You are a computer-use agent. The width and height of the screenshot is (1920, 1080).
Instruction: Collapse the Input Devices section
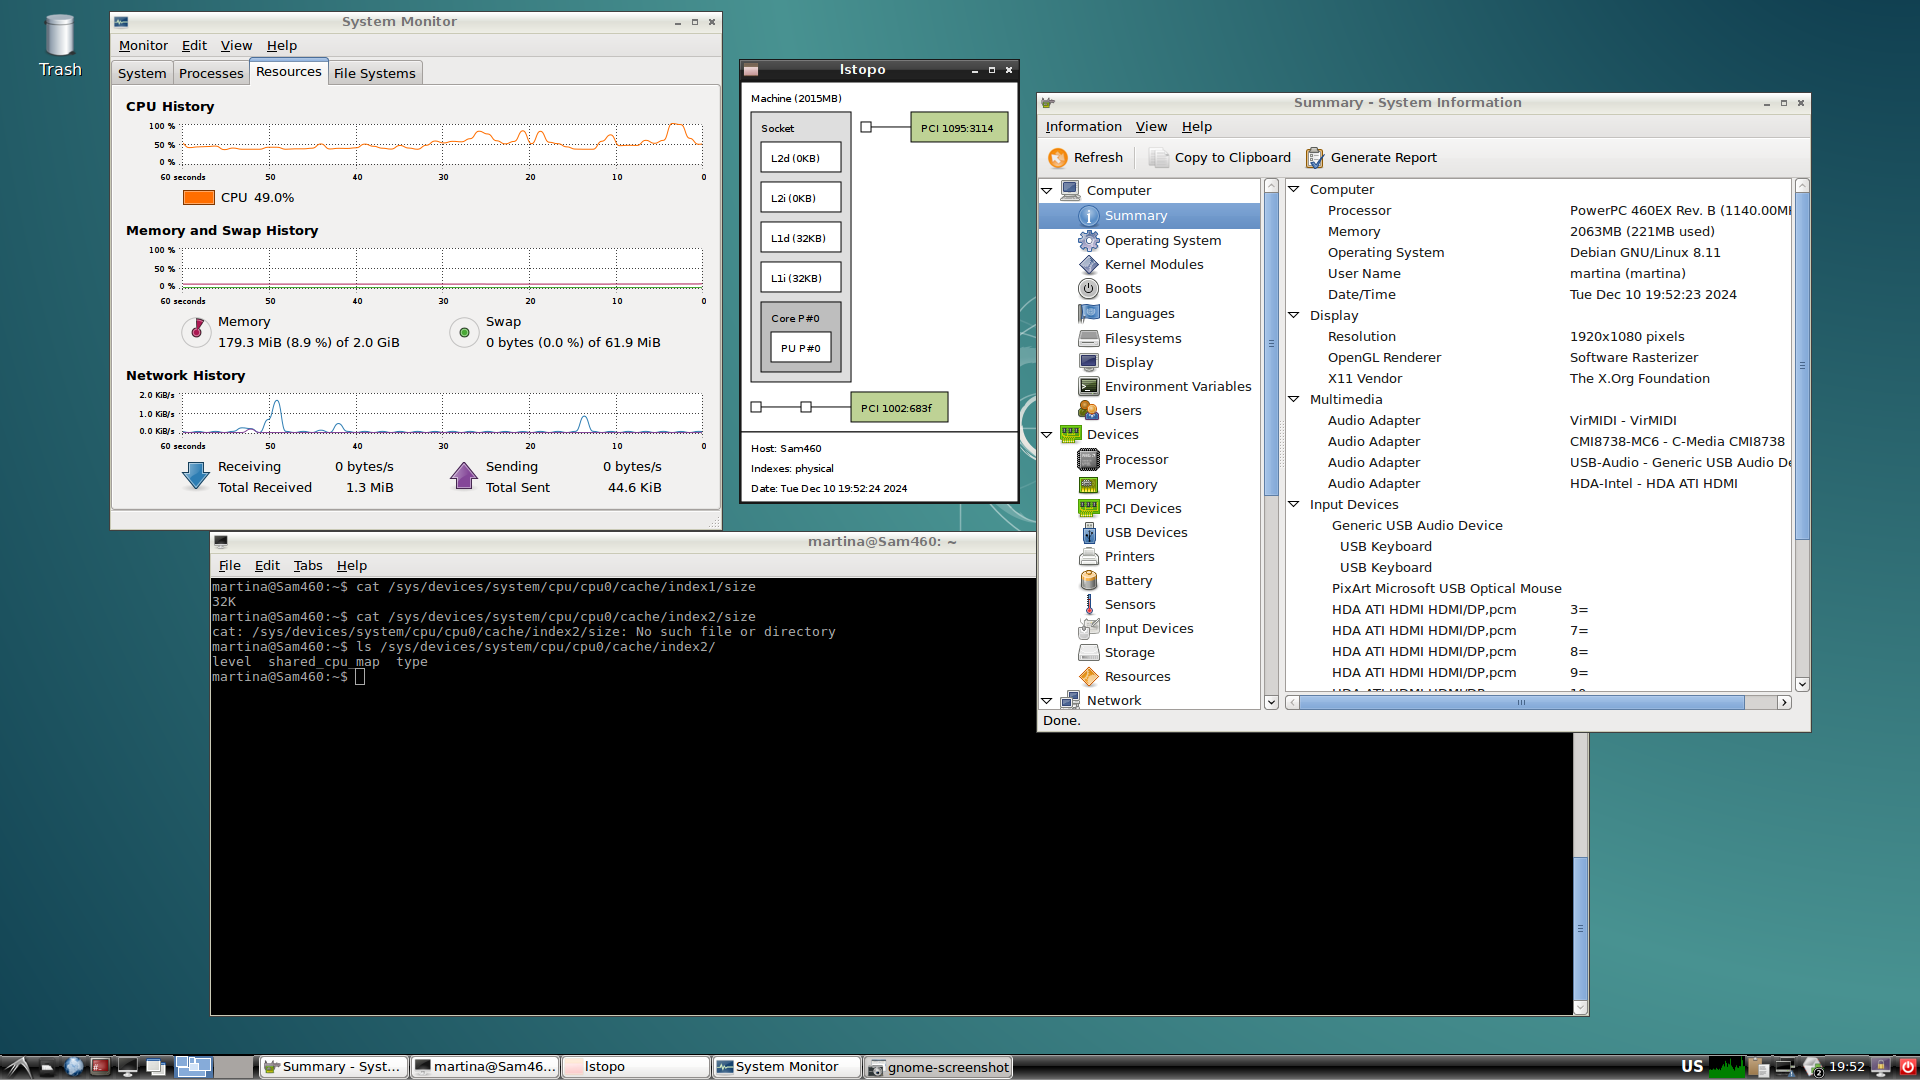1294,504
